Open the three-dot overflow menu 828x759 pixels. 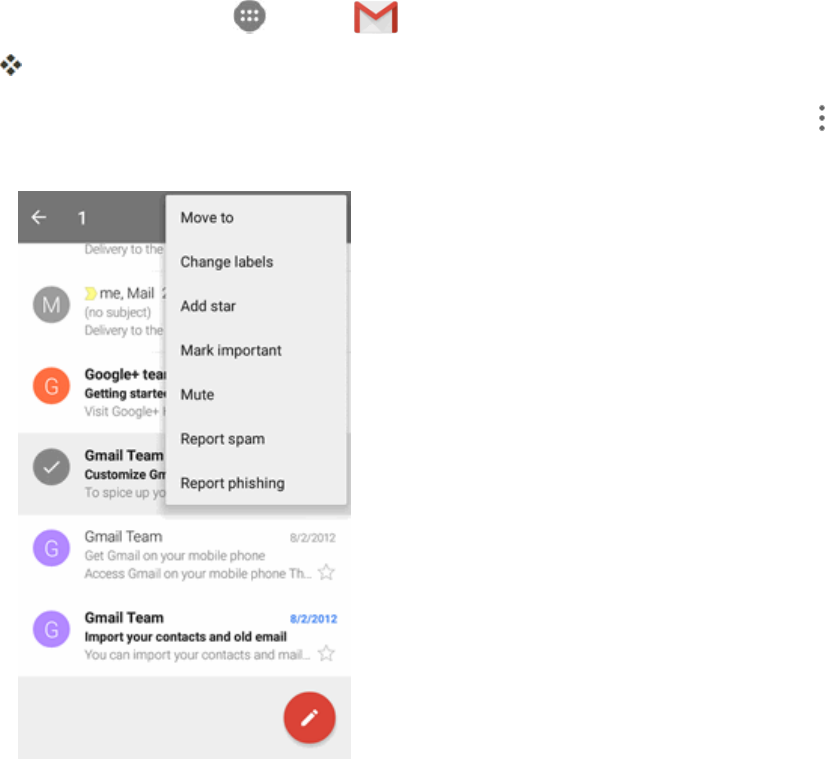click(x=821, y=118)
